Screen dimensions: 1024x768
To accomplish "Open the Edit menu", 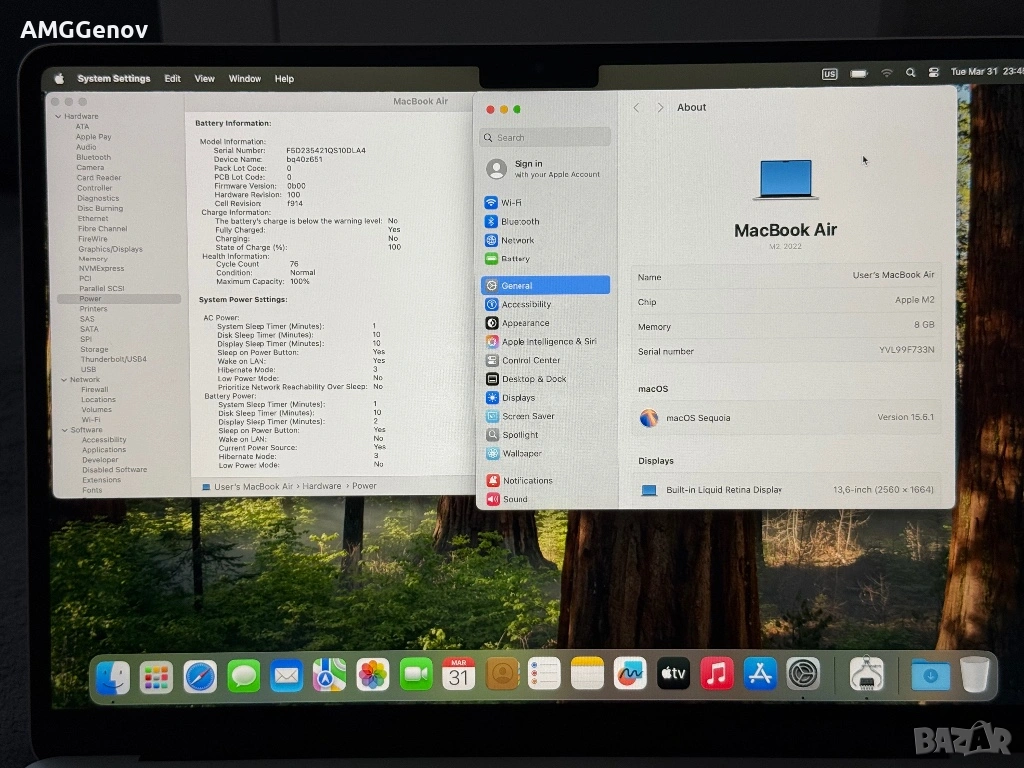I will 173,79.
